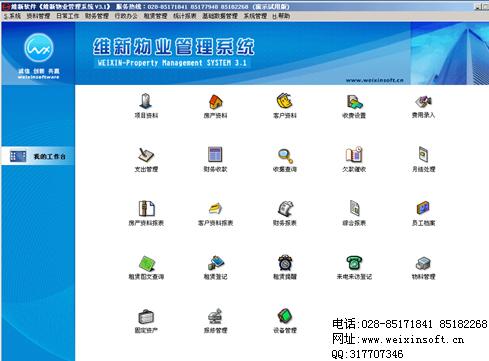
Task: Click the 设备管理 icon
Action: (x=285, y=316)
